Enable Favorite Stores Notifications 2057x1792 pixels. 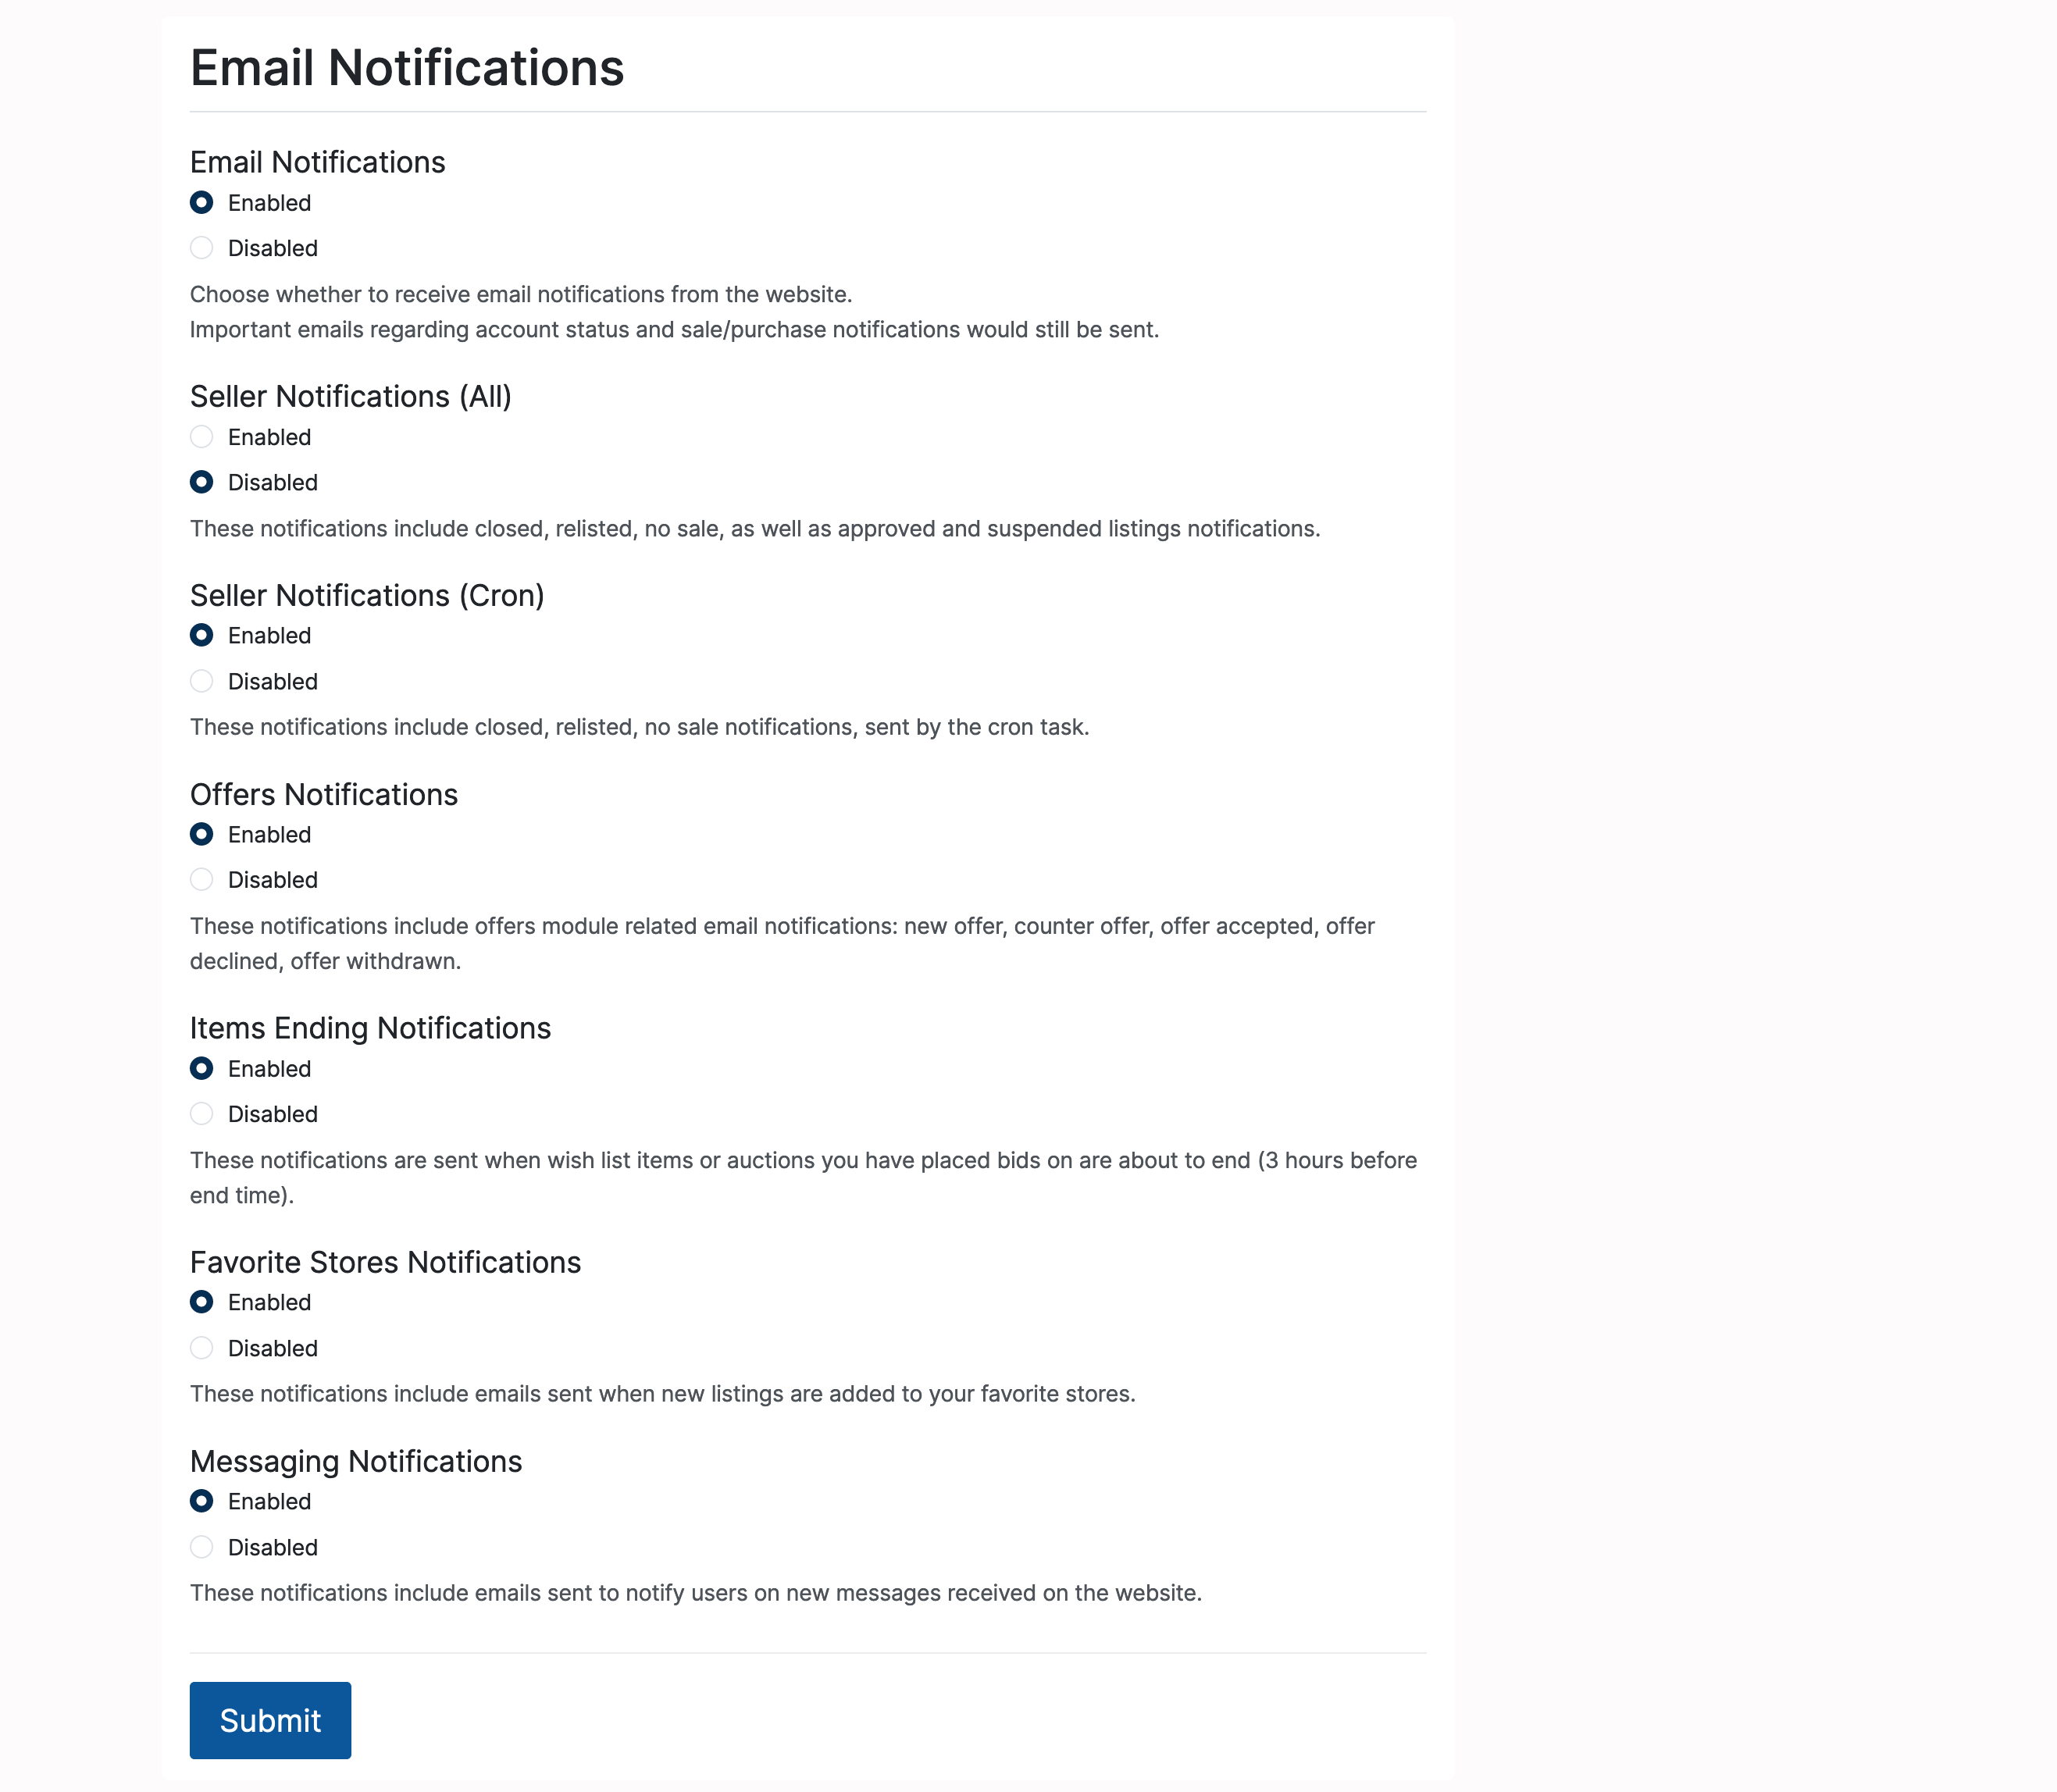pos(202,1302)
